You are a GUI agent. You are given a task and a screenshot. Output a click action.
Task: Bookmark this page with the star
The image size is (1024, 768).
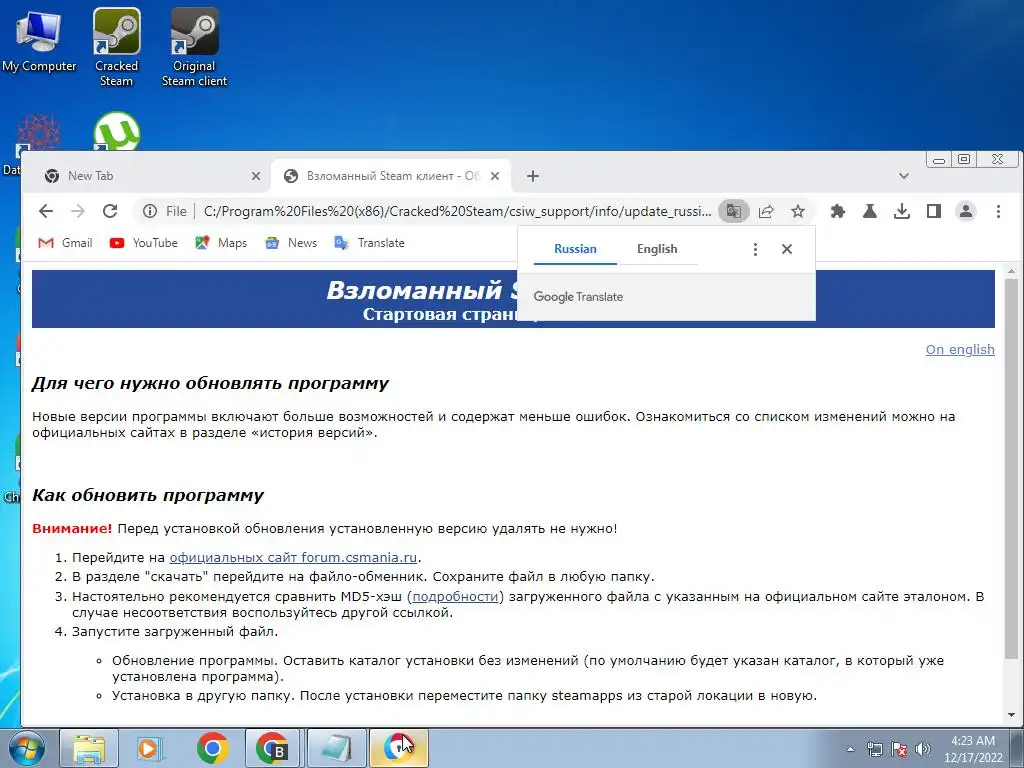tap(797, 211)
